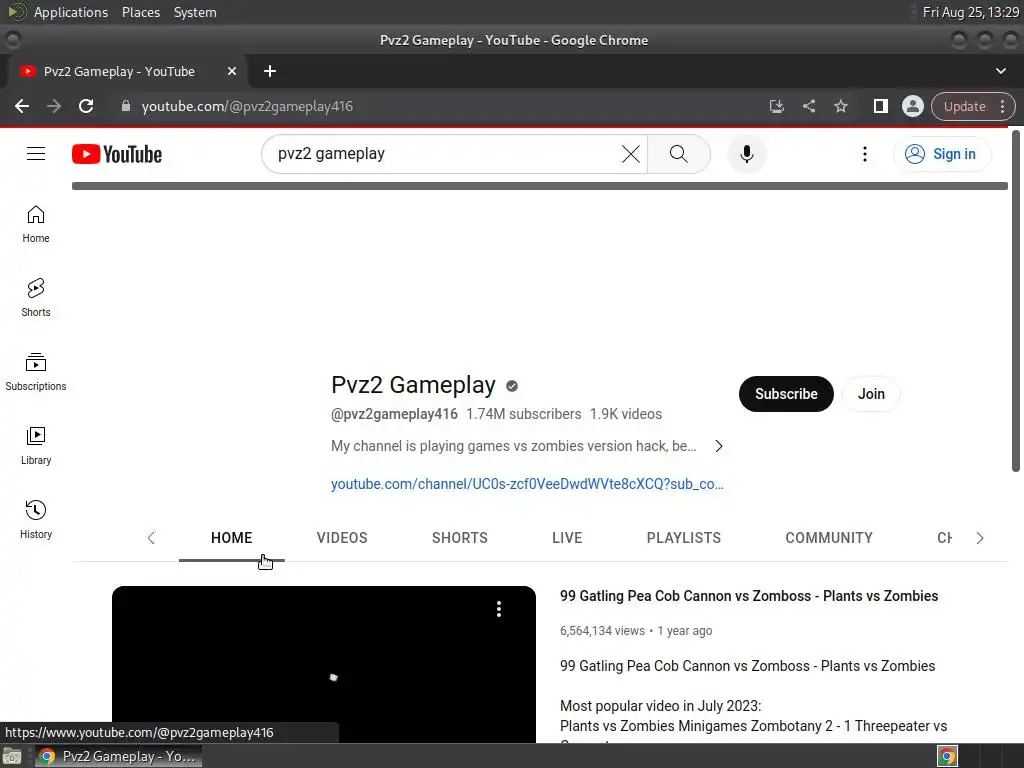The image size is (1024, 768).
Task: Open Shorts in sidebar
Action: coord(36,298)
